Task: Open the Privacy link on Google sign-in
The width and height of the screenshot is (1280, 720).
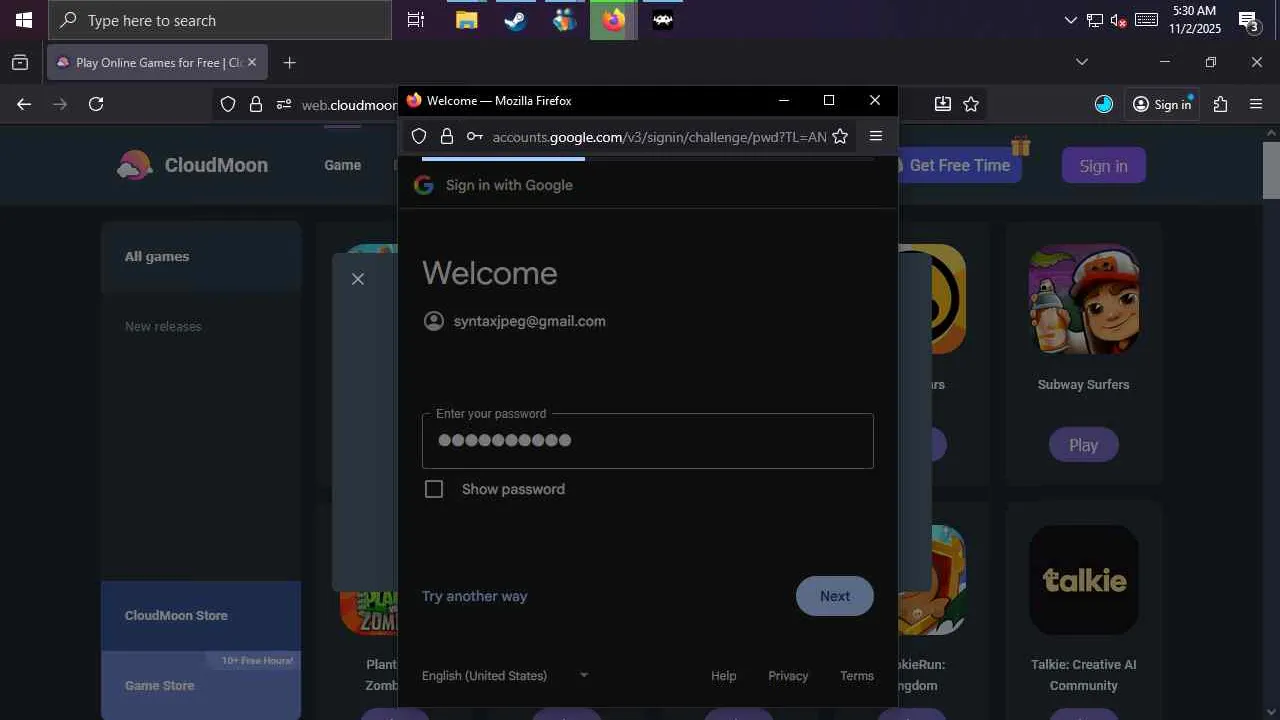Action: pos(788,676)
